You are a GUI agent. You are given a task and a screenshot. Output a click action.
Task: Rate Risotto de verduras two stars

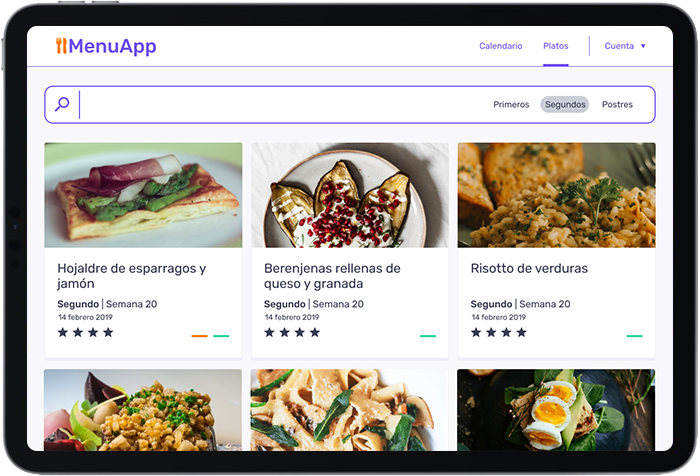tap(491, 332)
